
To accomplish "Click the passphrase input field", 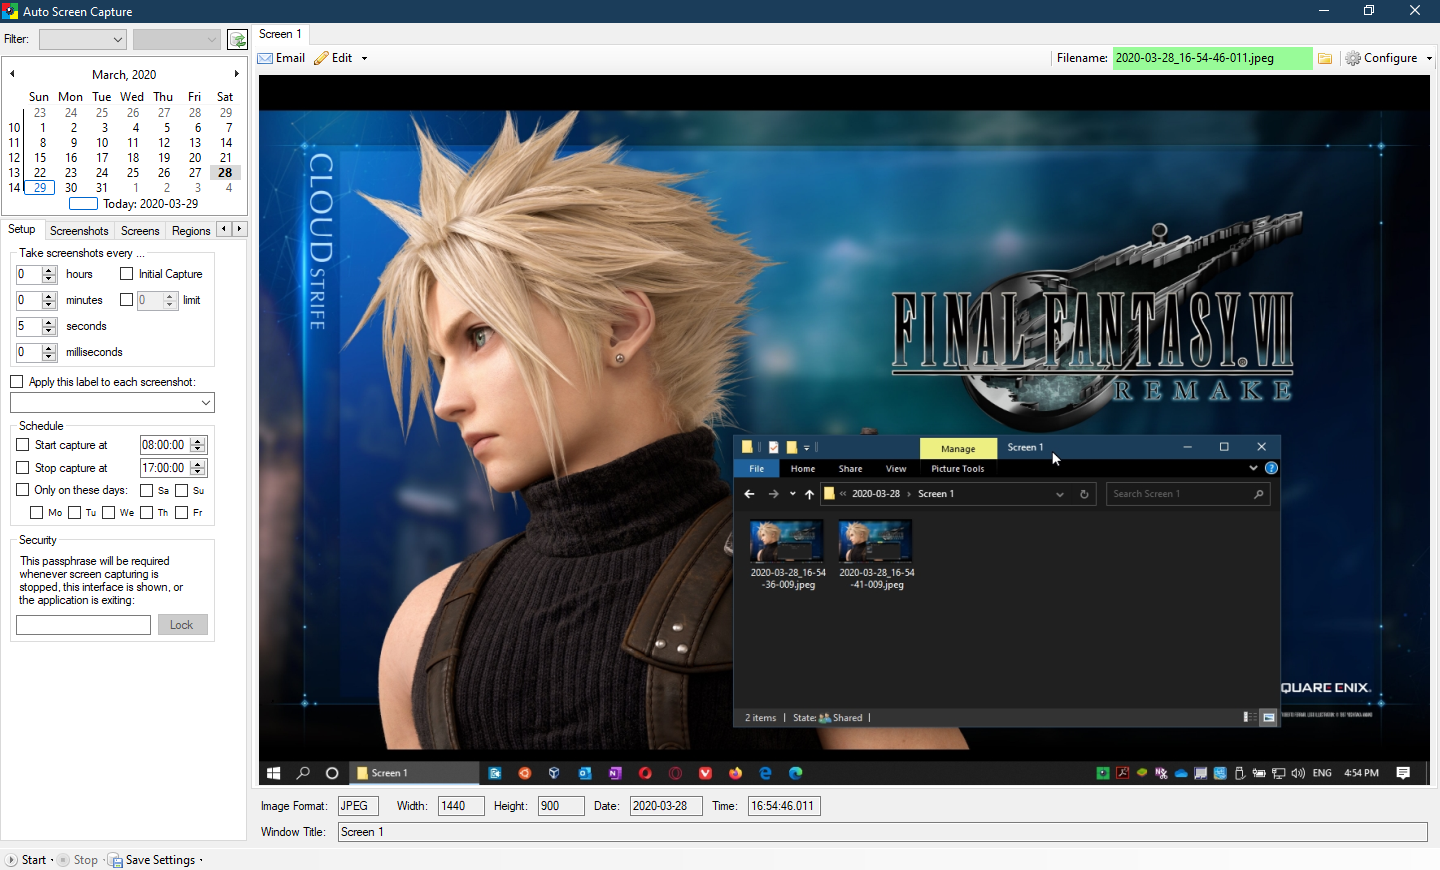I will (x=83, y=625).
